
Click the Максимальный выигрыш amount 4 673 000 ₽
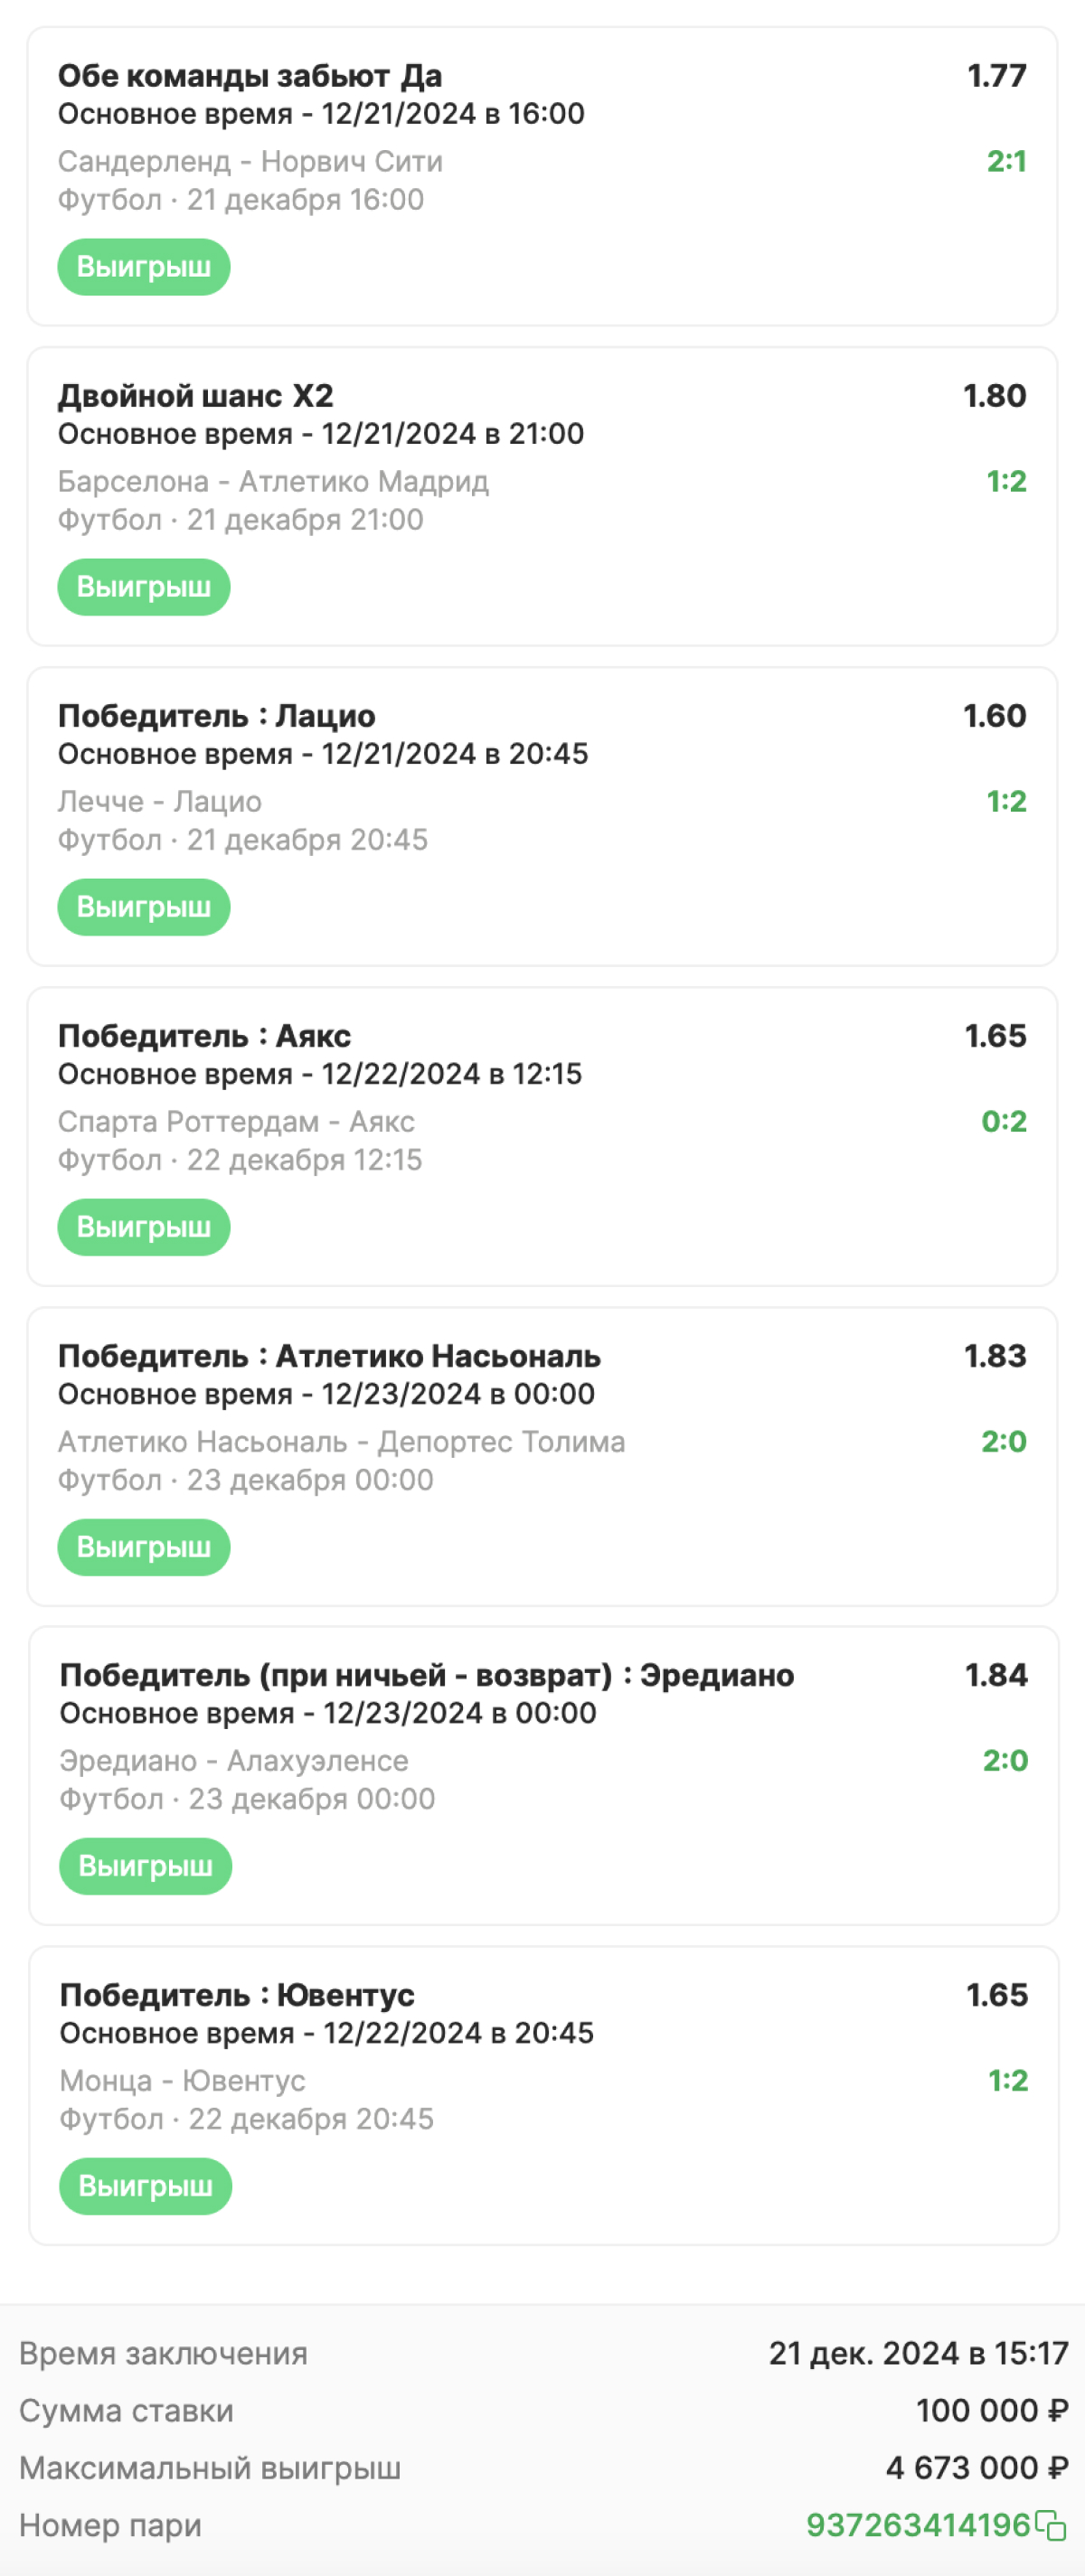pos(977,2468)
